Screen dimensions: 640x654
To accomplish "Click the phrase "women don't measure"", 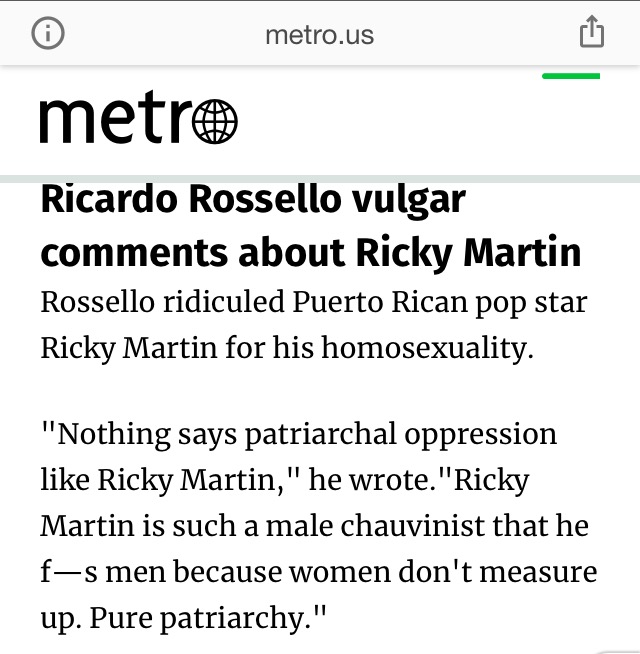I will click(471, 572).
